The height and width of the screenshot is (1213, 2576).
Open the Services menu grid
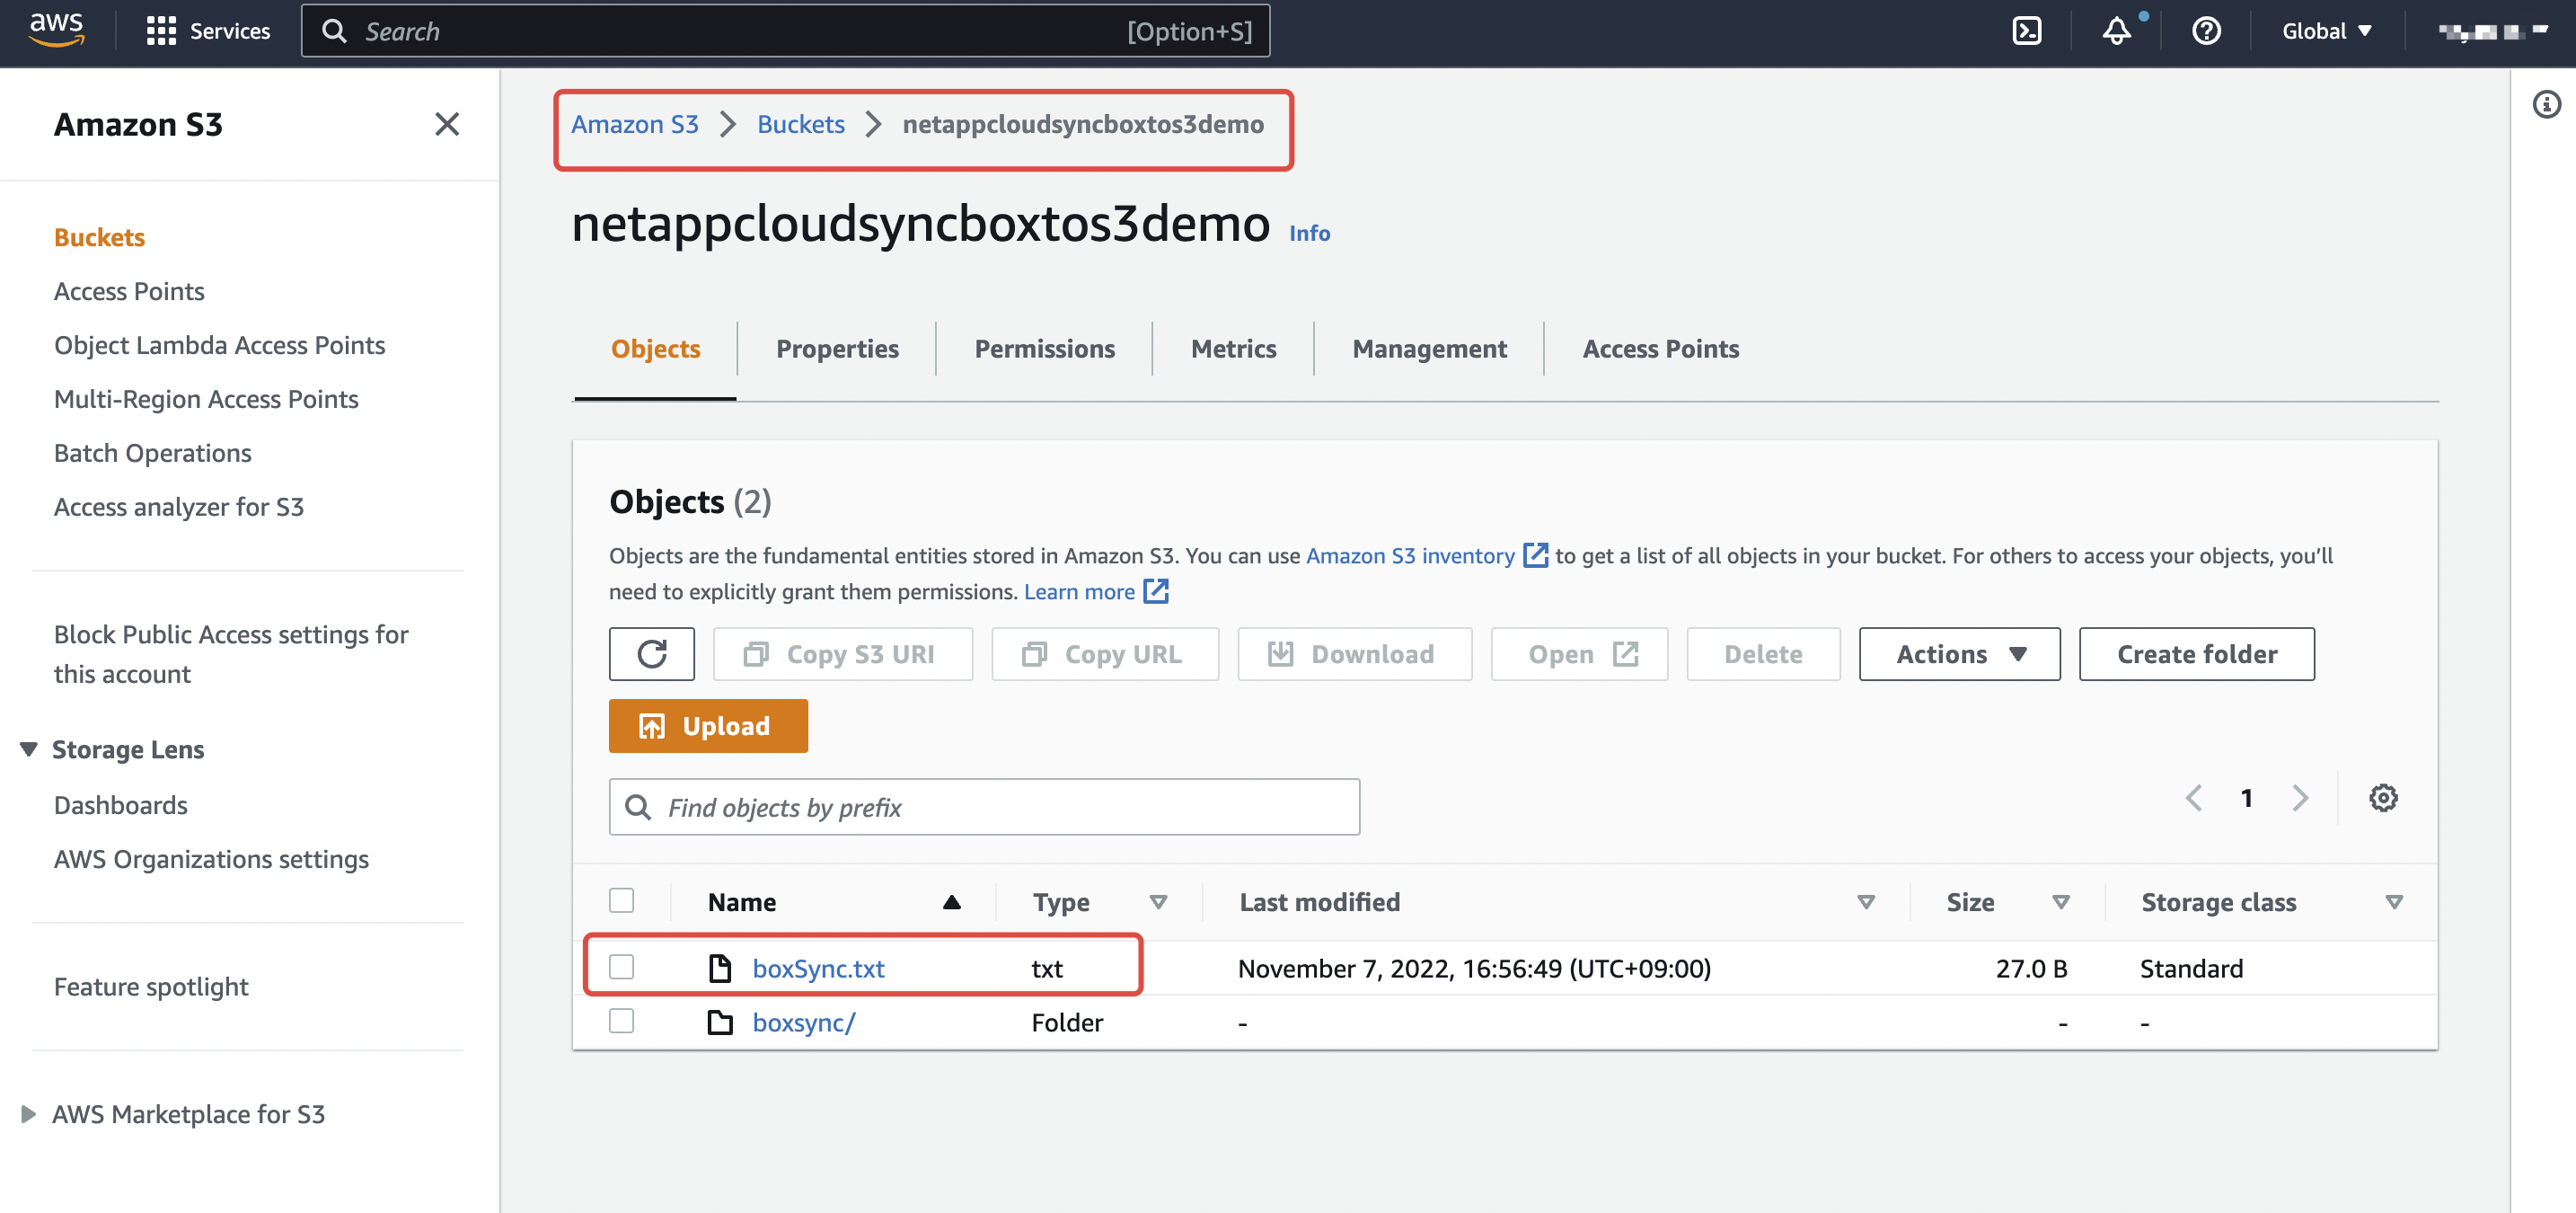163,31
